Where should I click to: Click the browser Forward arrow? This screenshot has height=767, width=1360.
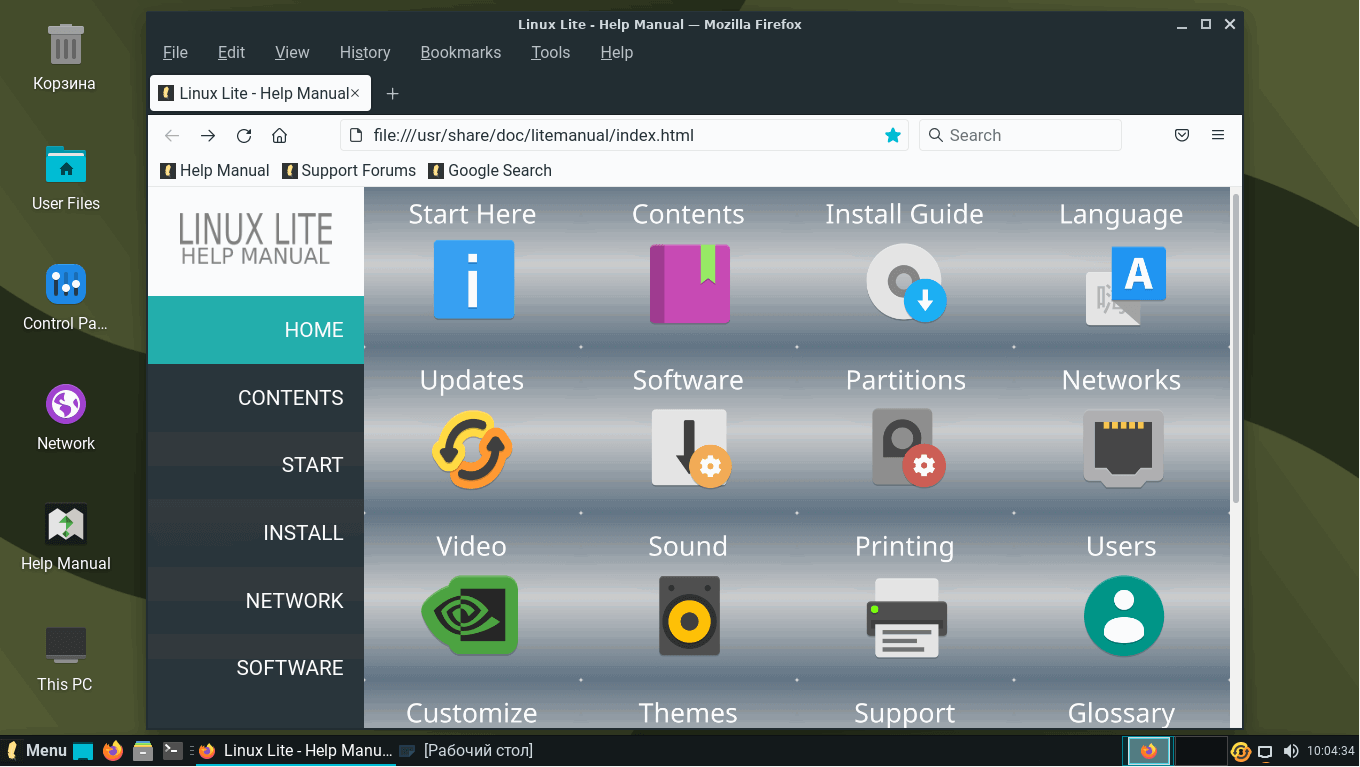pos(208,135)
